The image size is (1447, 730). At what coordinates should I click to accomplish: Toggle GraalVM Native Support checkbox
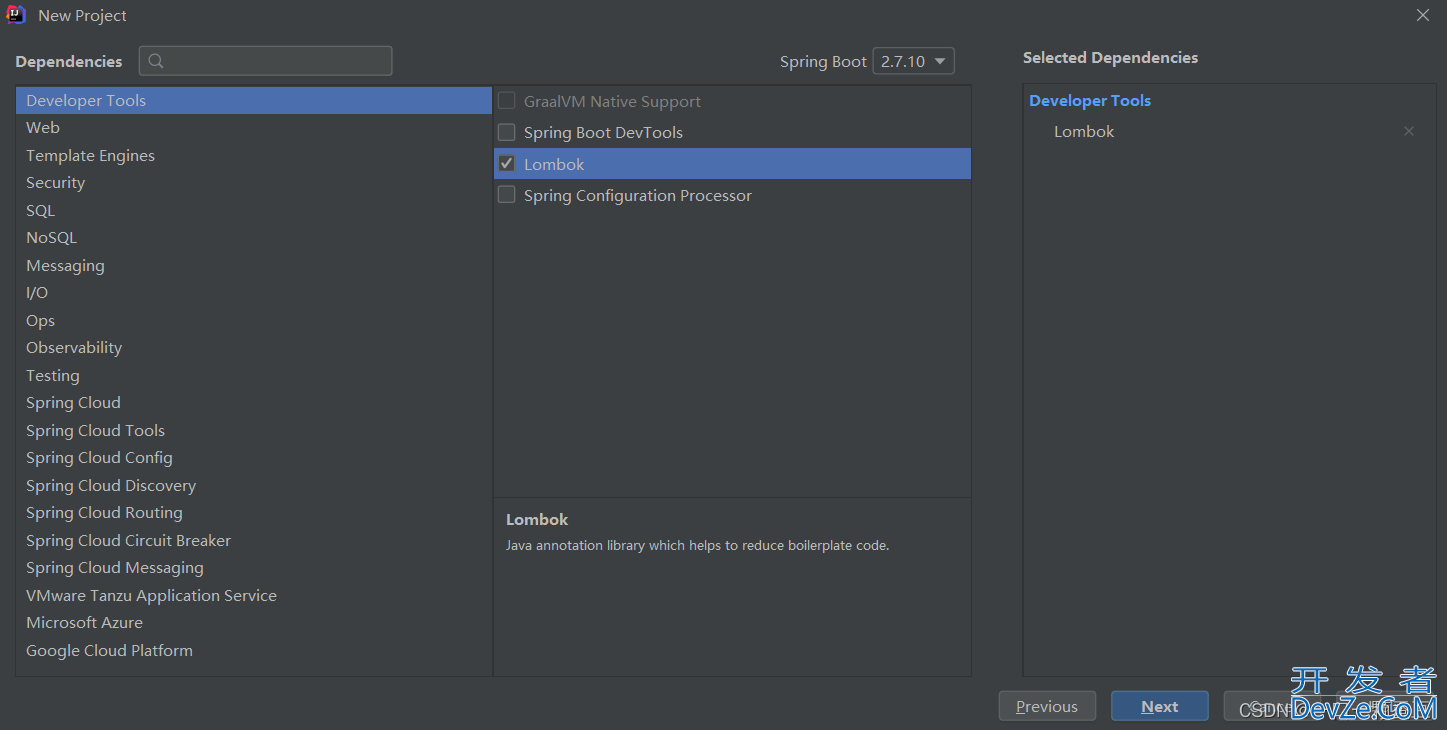pyautogui.click(x=507, y=101)
